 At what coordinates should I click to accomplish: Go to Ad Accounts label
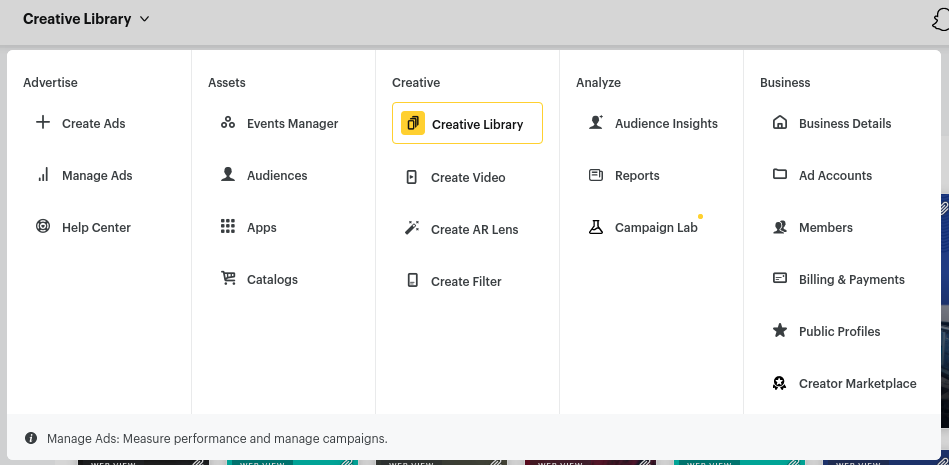tap(835, 176)
